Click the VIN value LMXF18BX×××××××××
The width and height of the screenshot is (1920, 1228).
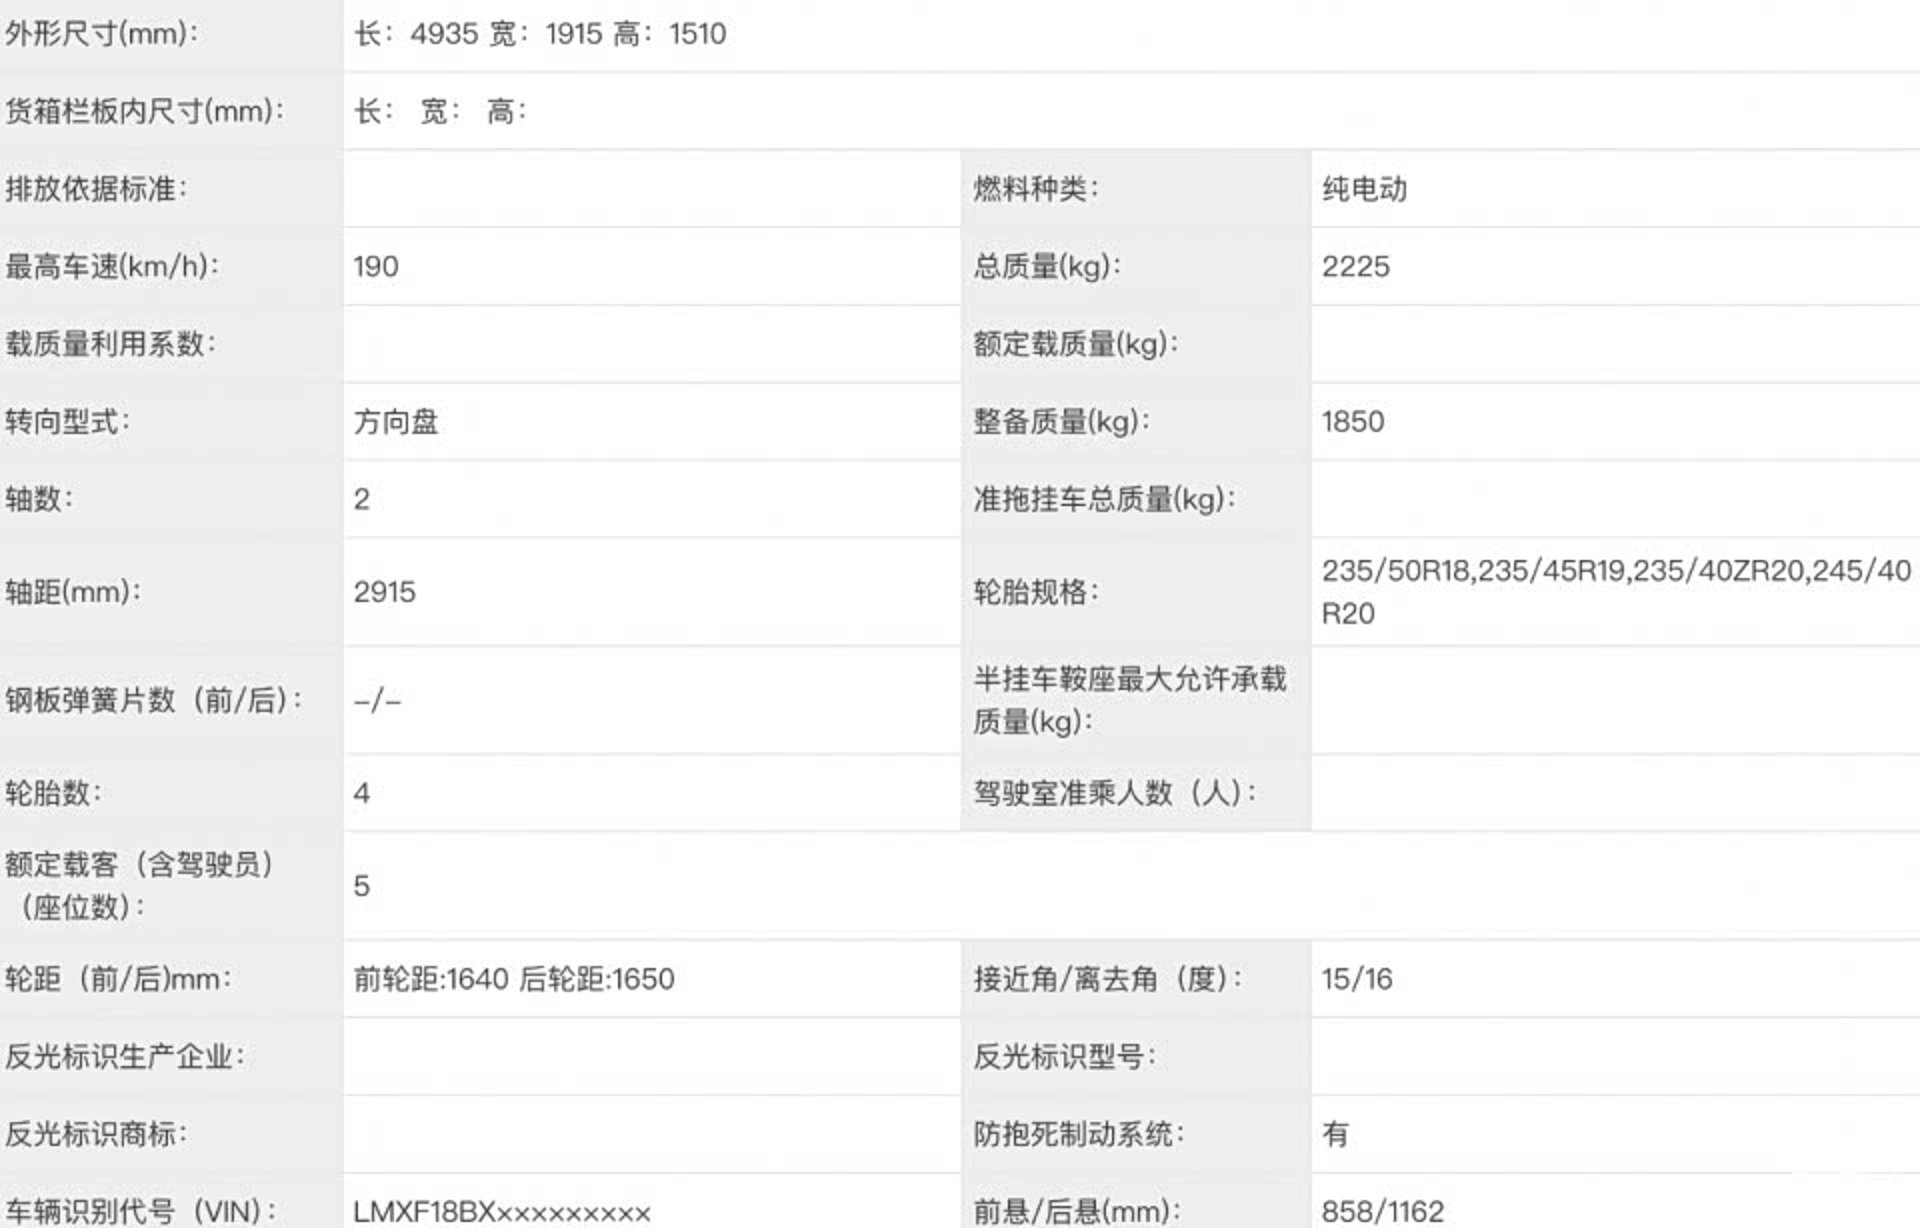[502, 1212]
